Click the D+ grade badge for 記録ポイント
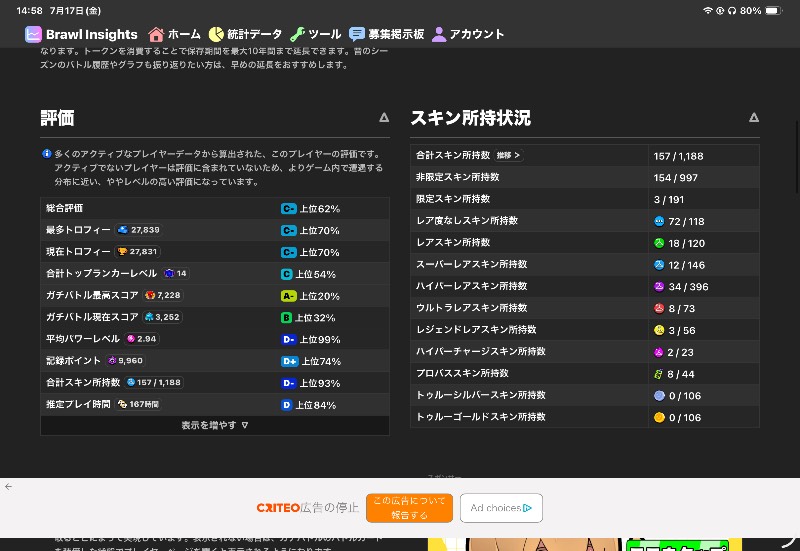Image resolution: width=800 pixels, height=551 pixels. pos(289,361)
